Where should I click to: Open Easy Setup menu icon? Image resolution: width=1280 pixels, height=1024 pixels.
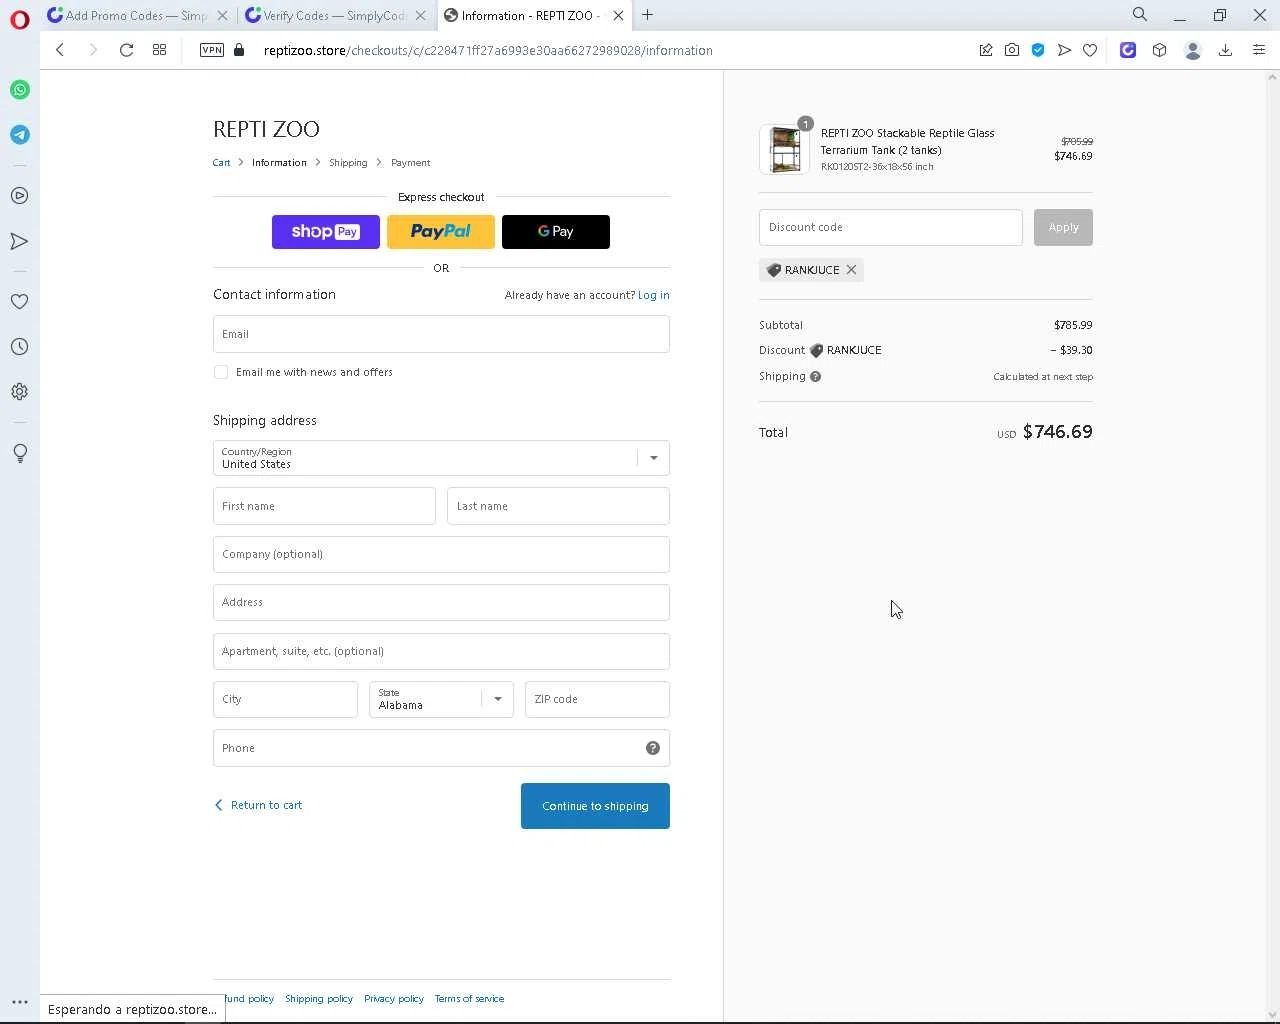tap(1259, 50)
